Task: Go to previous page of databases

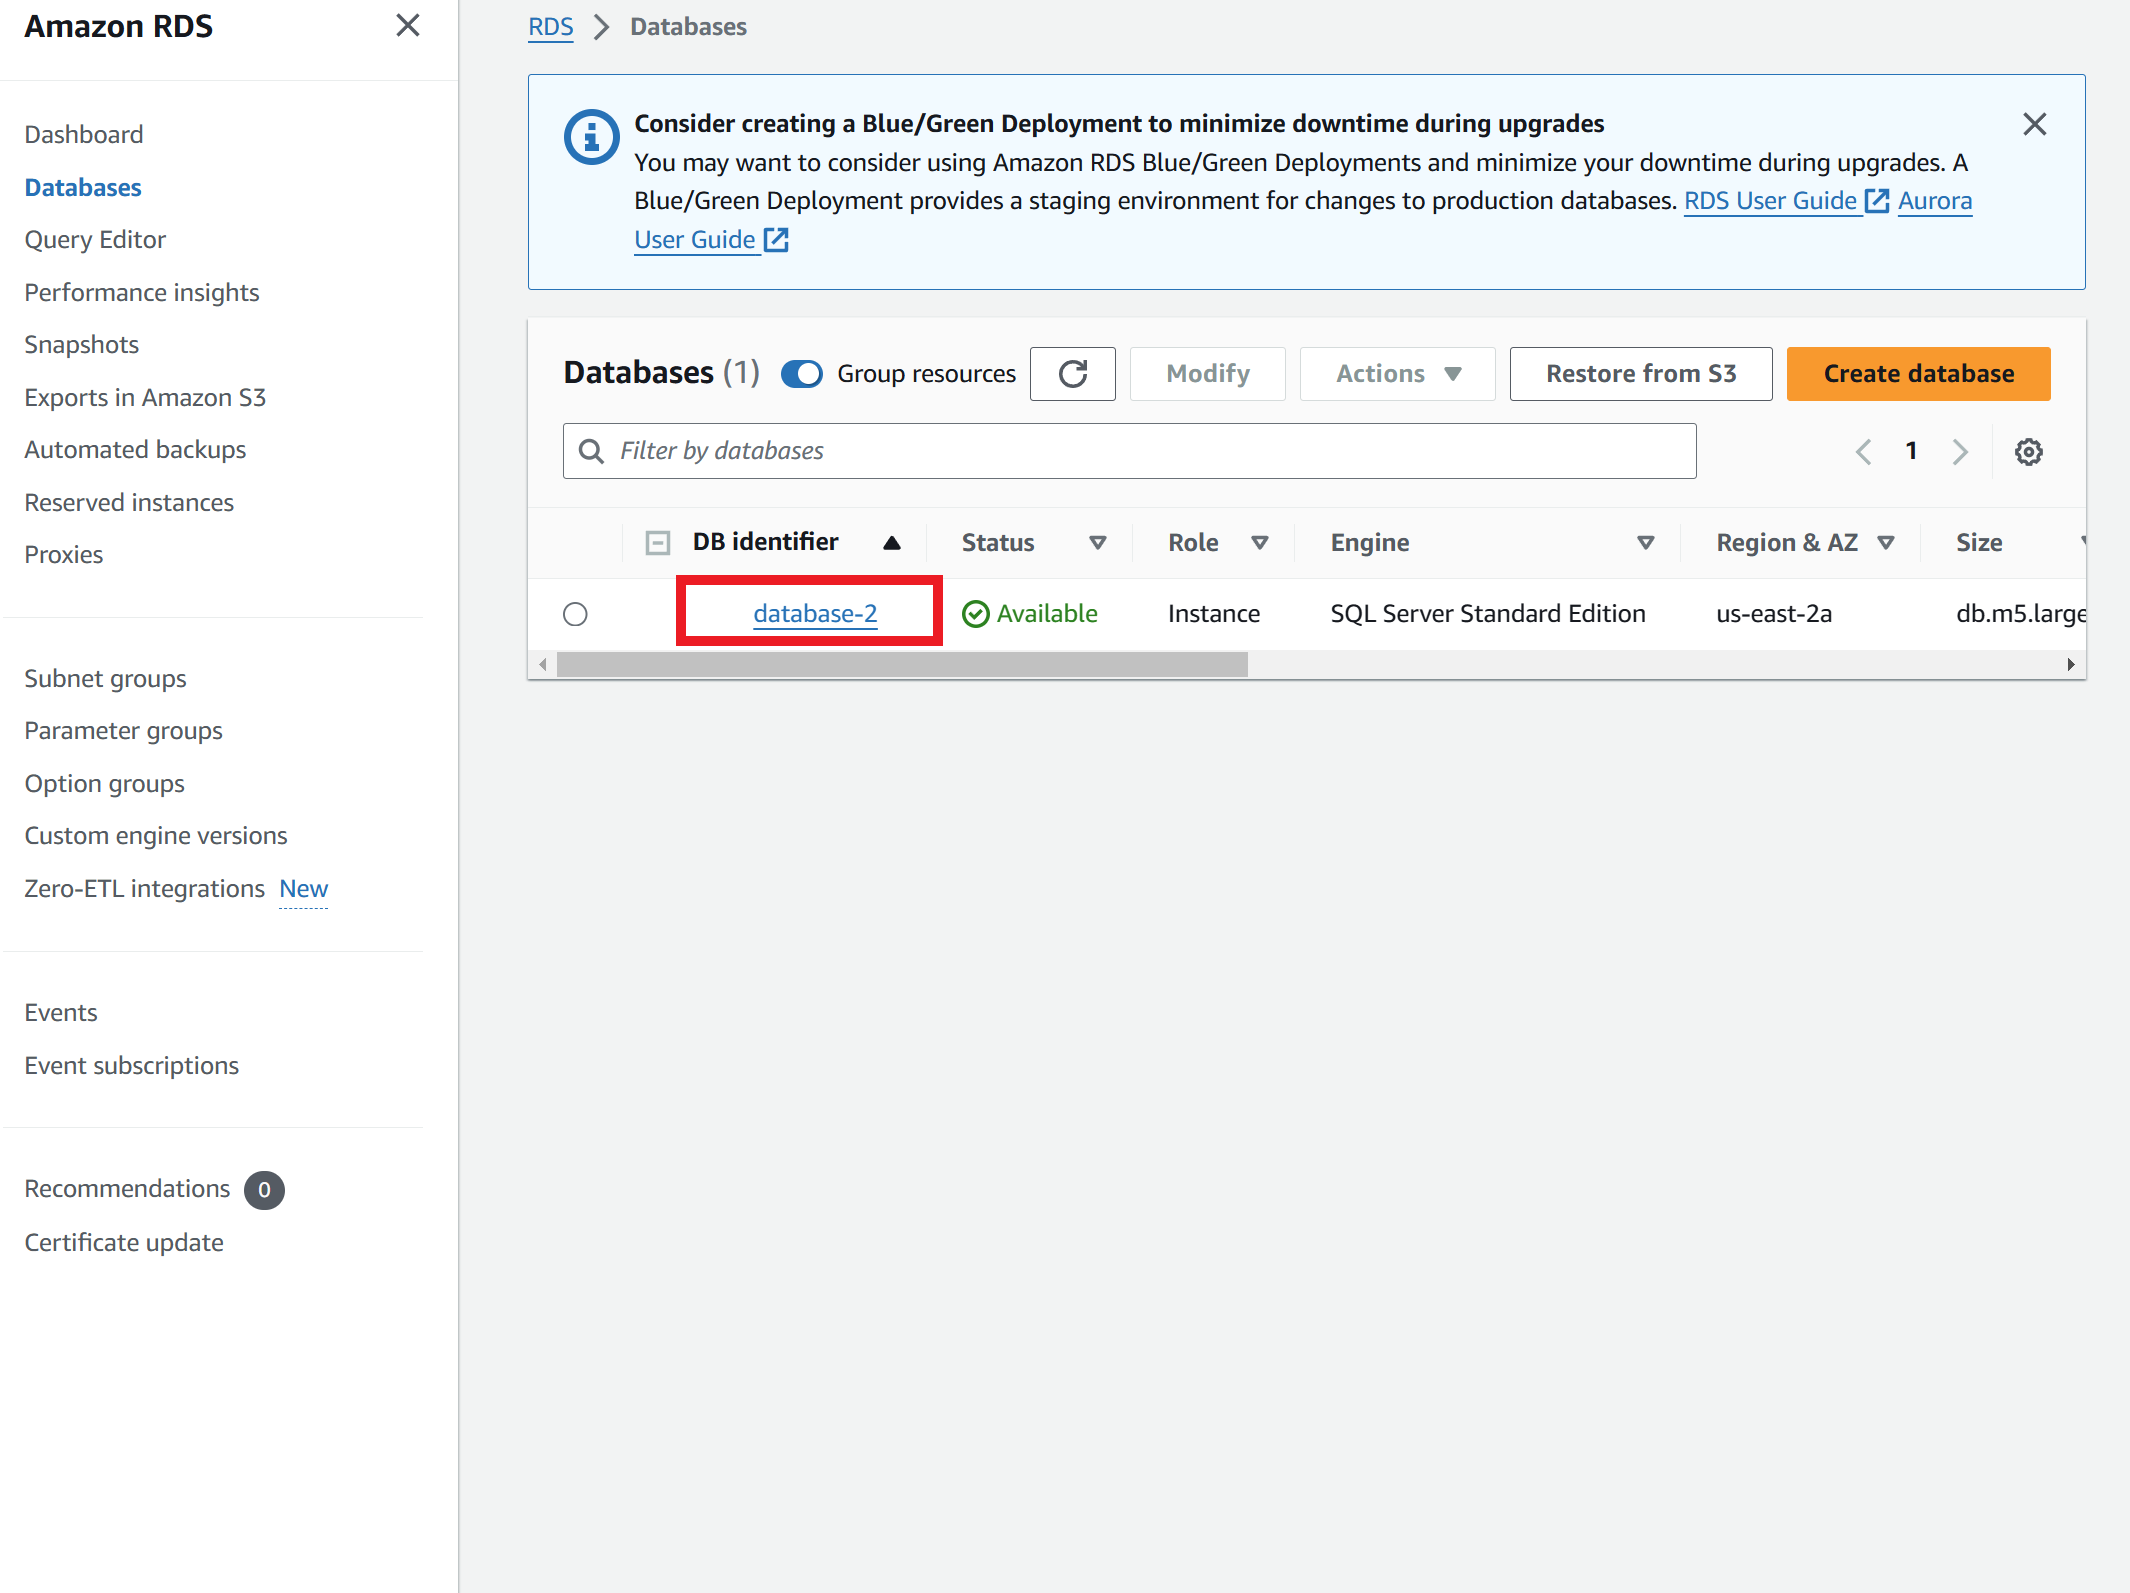Action: (1863, 452)
